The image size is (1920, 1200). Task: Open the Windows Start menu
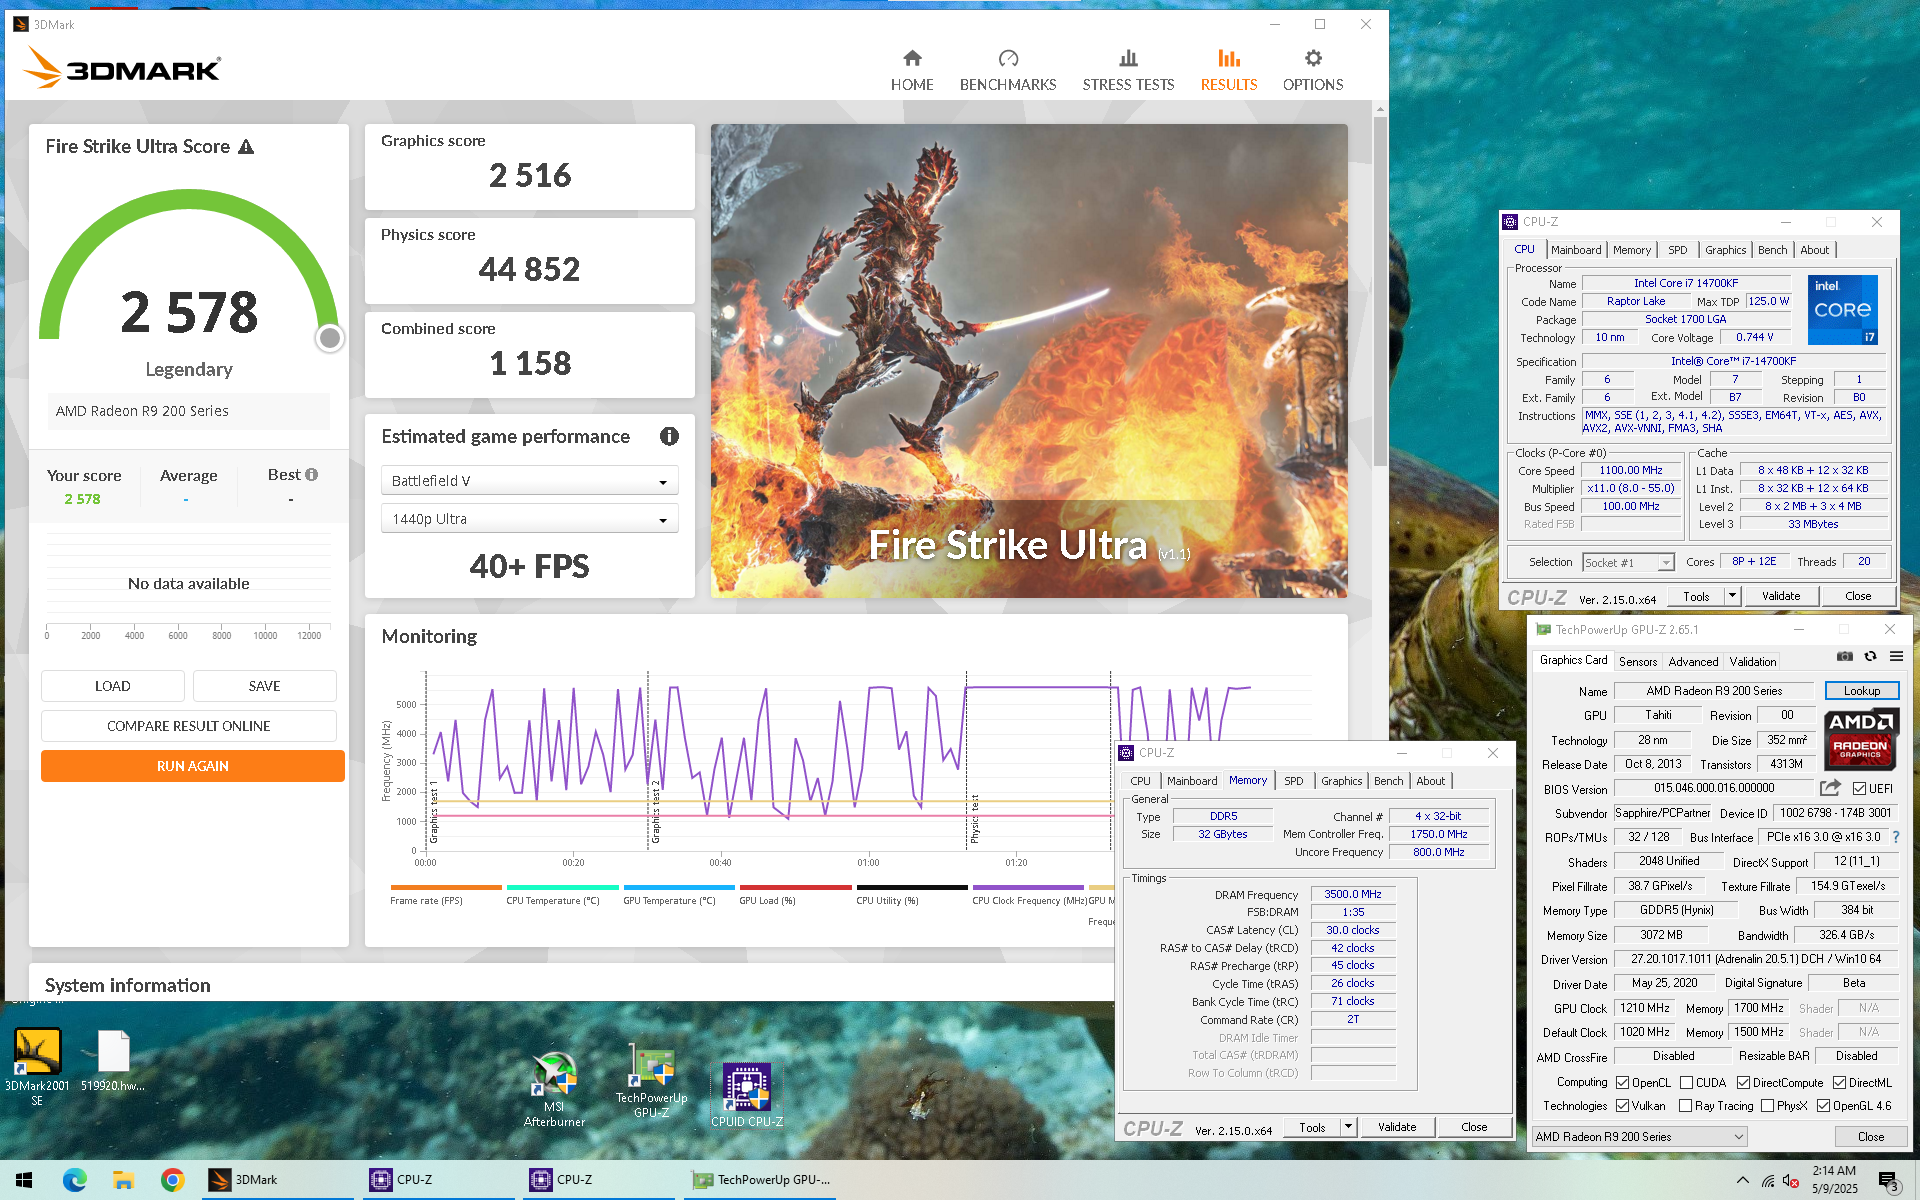pyautogui.click(x=24, y=1180)
